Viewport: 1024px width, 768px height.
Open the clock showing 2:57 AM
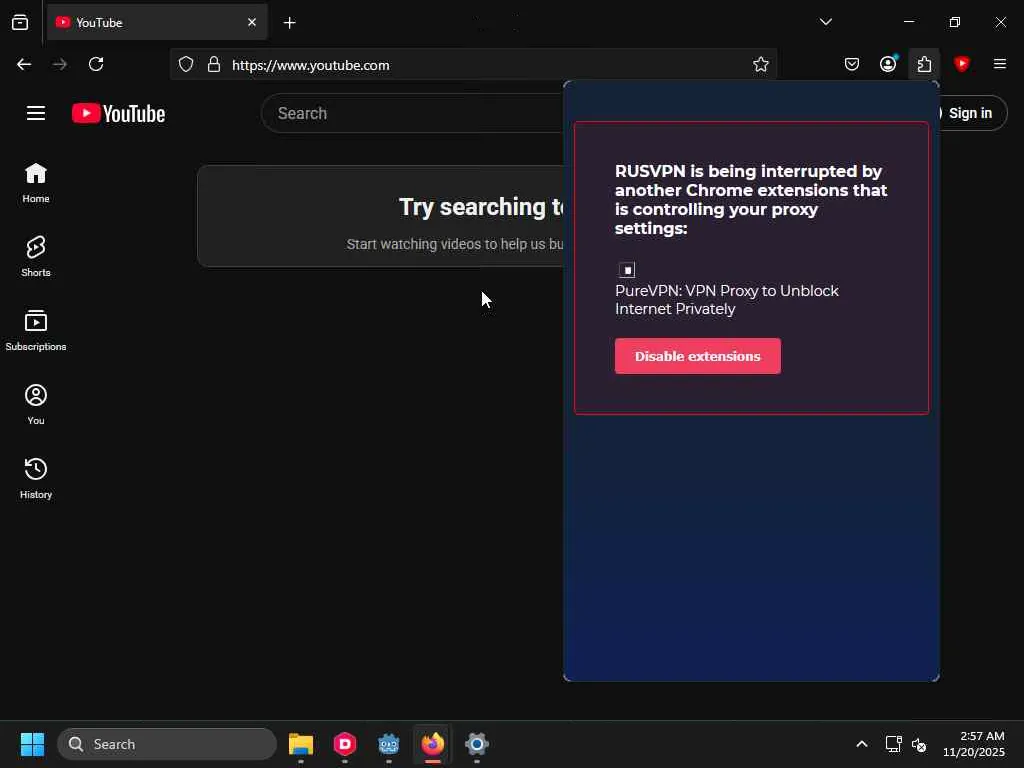973,744
